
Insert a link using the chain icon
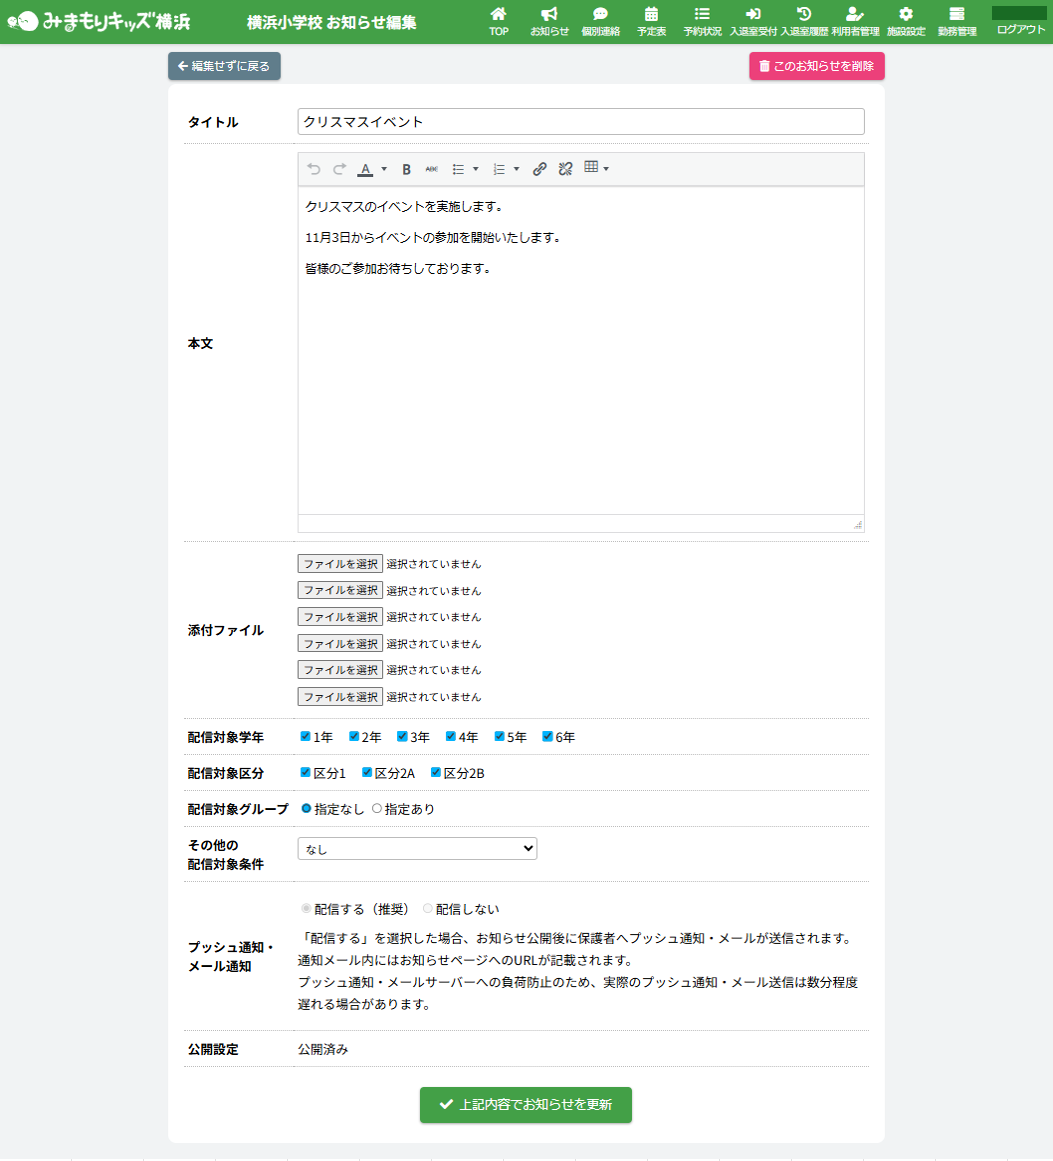tap(540, 169)
